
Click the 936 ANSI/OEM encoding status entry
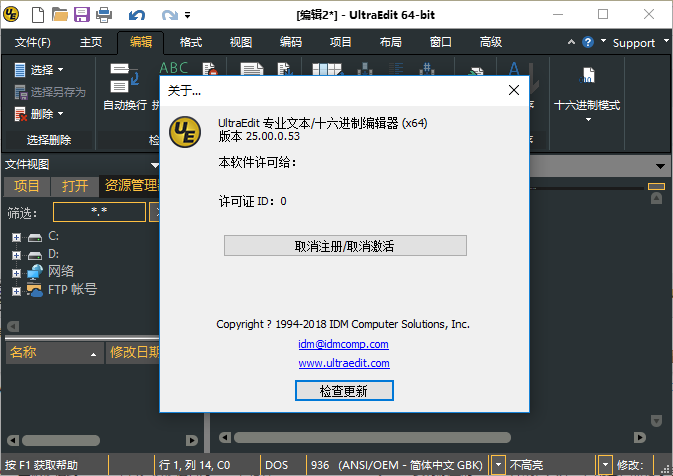click(397, 465)
